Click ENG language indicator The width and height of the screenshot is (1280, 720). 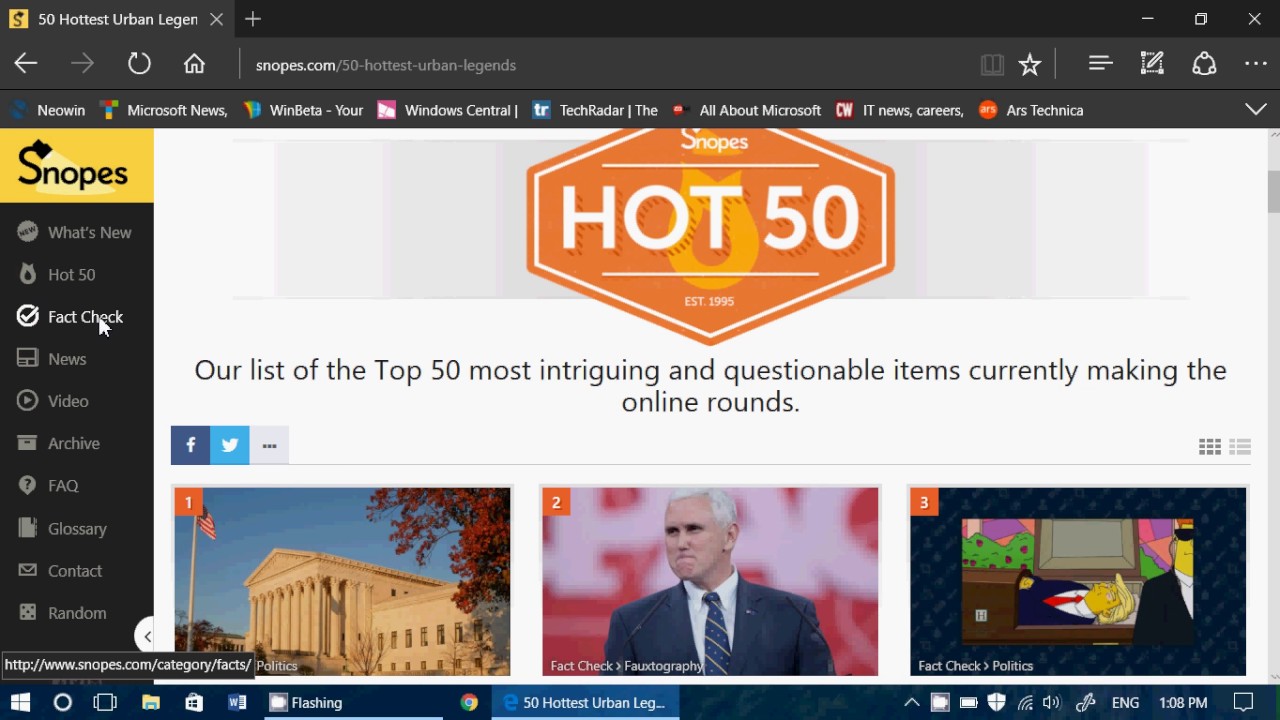(x=1126, y=703)
